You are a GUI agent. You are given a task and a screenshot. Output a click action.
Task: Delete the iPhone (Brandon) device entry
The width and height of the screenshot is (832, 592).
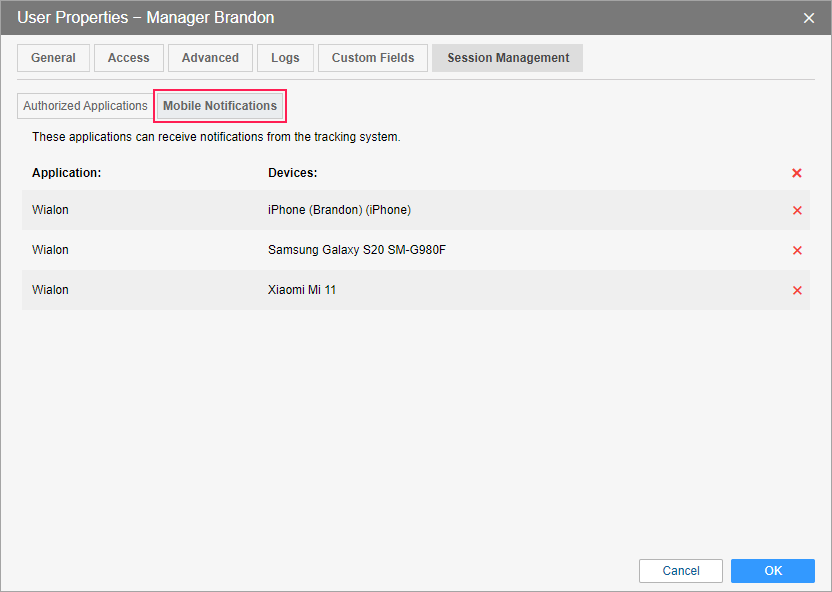click(x=797, y=210)
